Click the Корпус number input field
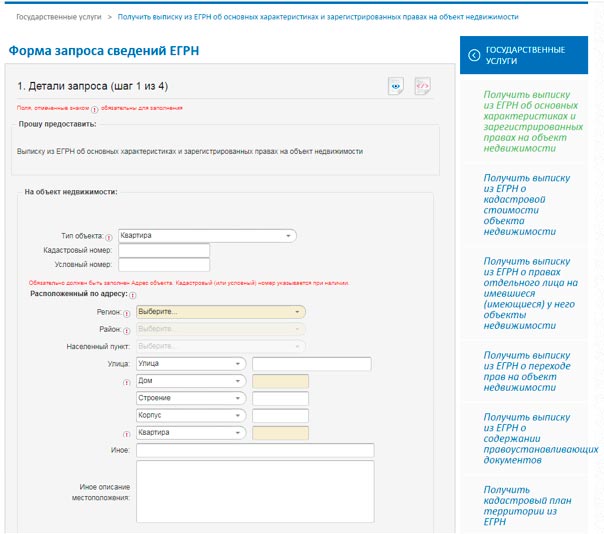The width and height of the screenshot is (604, 534). point(280,416)
